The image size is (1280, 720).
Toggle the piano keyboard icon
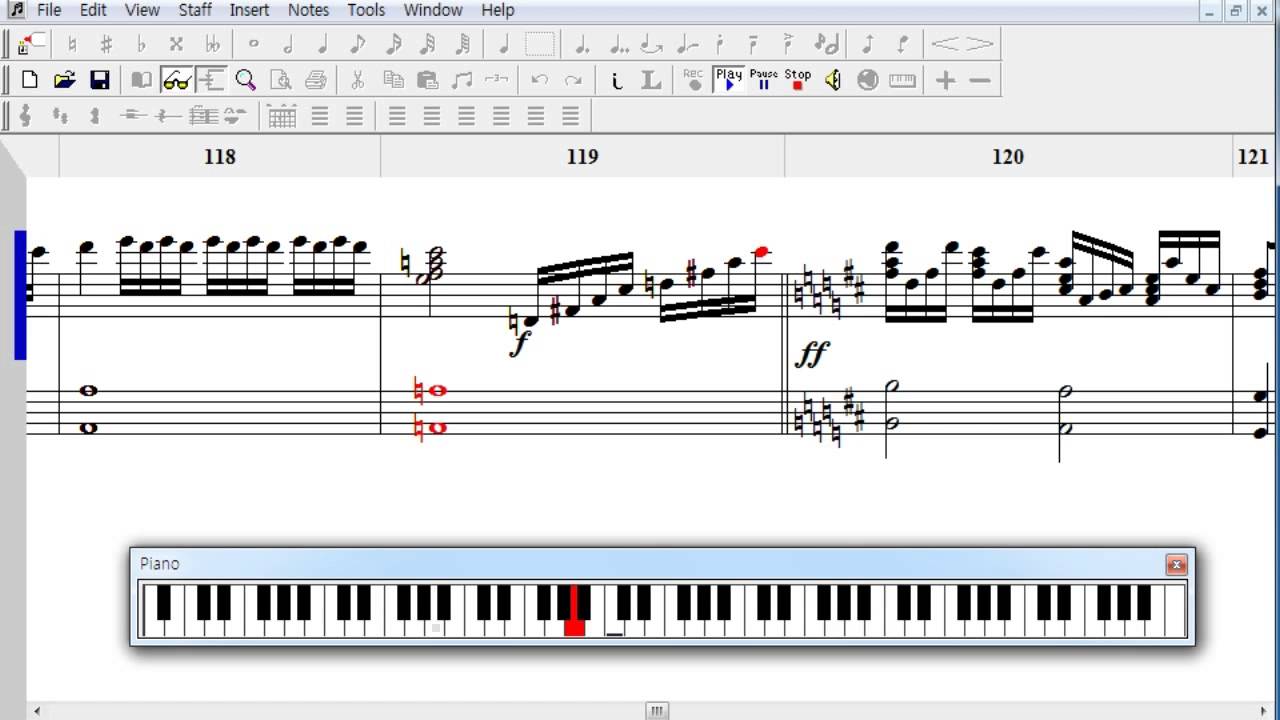902,80
